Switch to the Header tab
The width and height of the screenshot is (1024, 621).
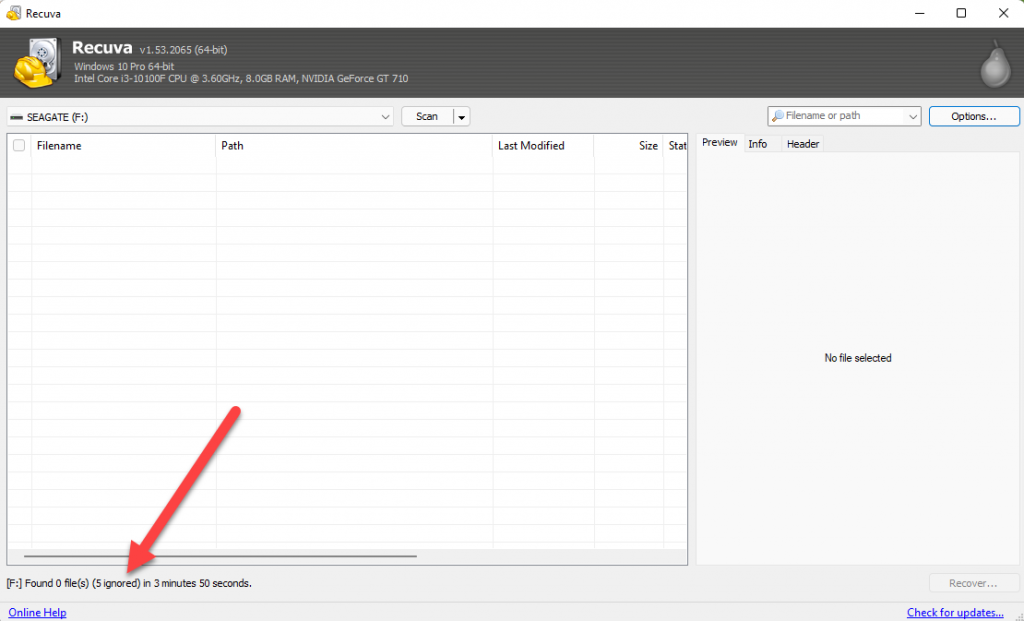point(802,143)
